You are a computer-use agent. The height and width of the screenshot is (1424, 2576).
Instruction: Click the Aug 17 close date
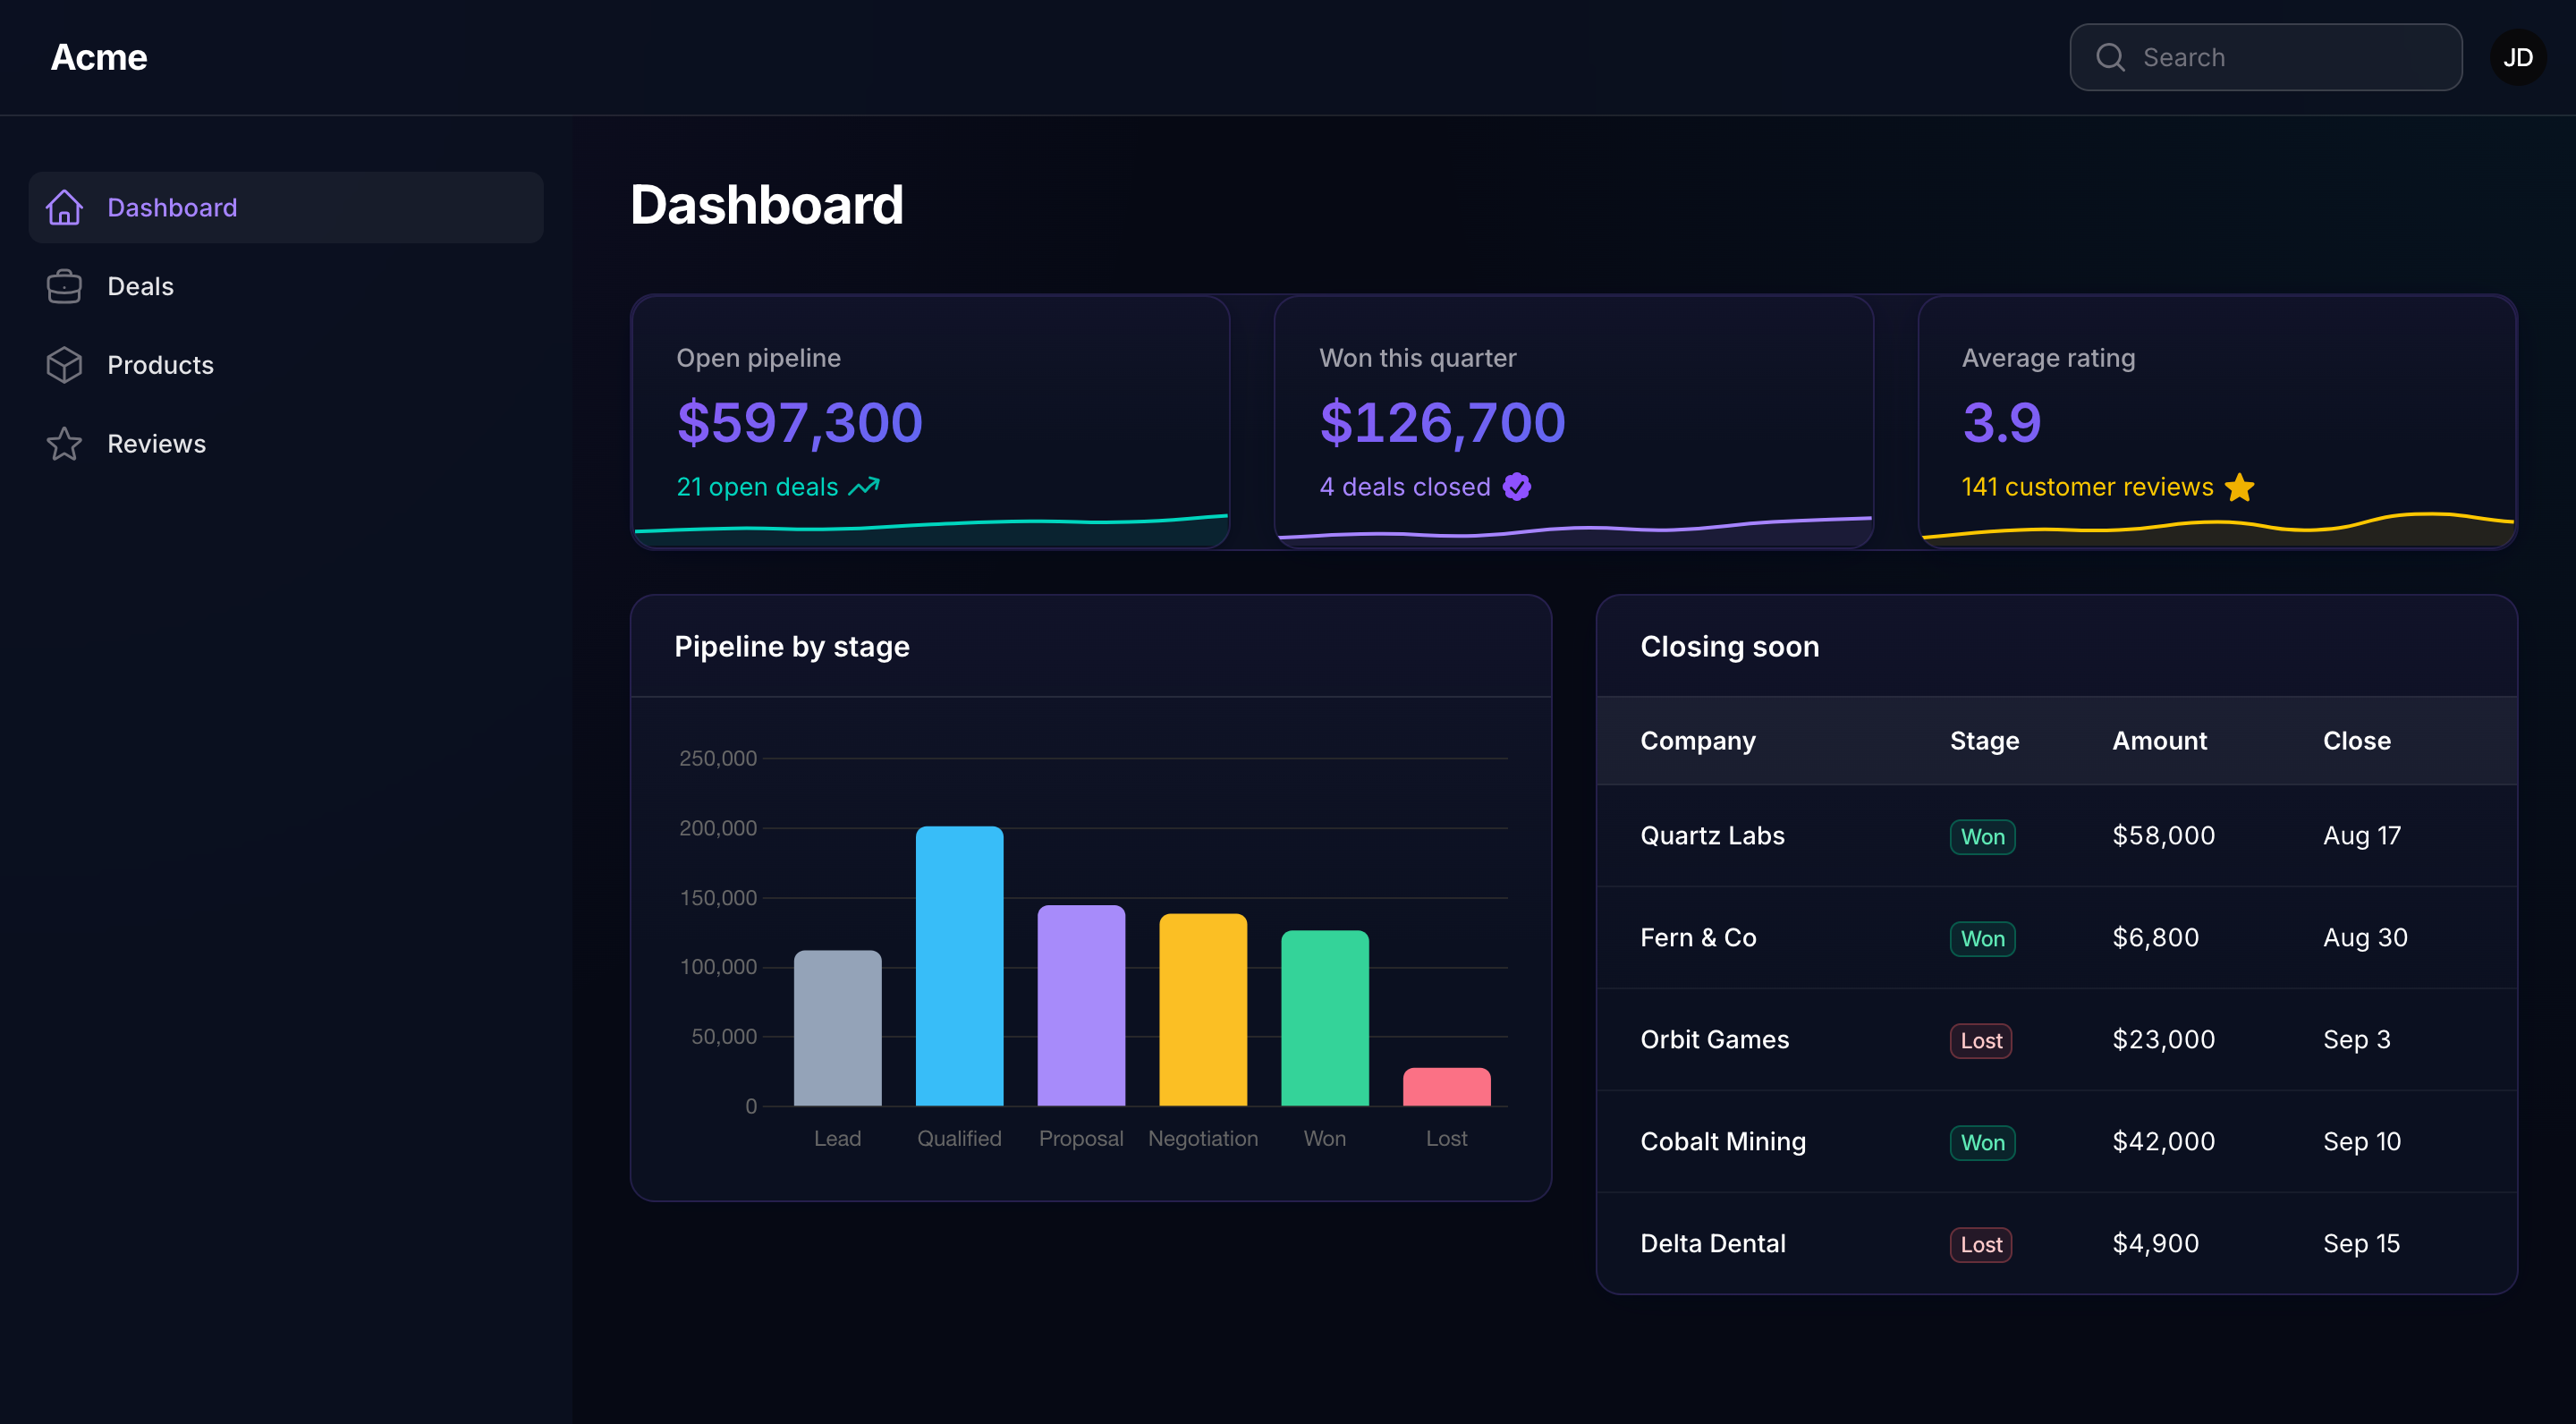click(2362, 836)
